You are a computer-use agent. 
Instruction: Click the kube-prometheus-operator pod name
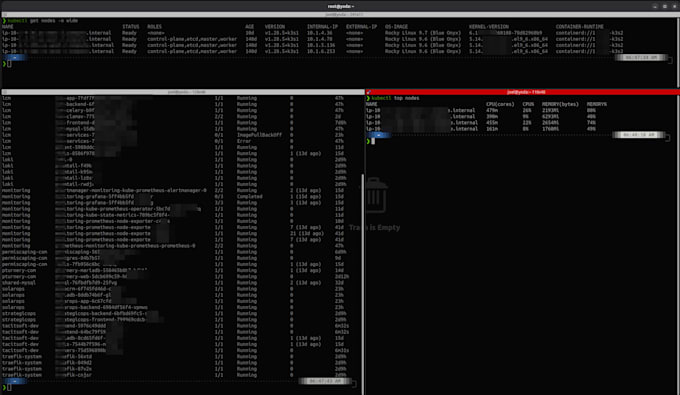[128, 209]
